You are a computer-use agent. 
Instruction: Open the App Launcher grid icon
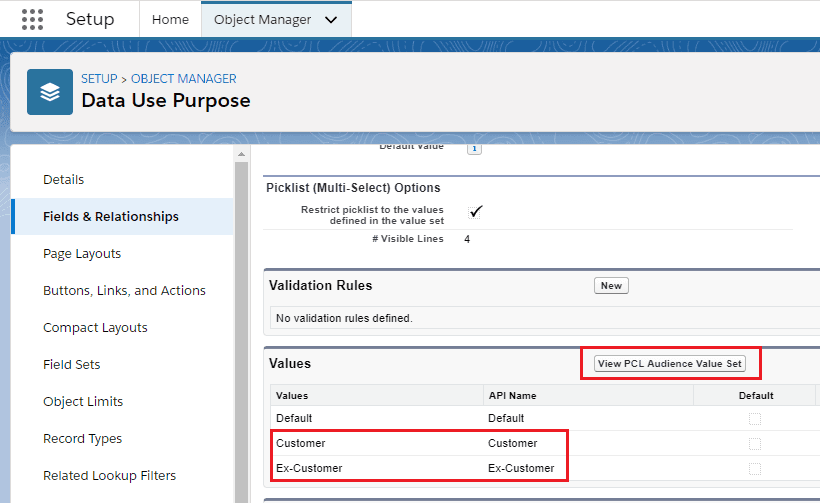(x=33, y=19)
